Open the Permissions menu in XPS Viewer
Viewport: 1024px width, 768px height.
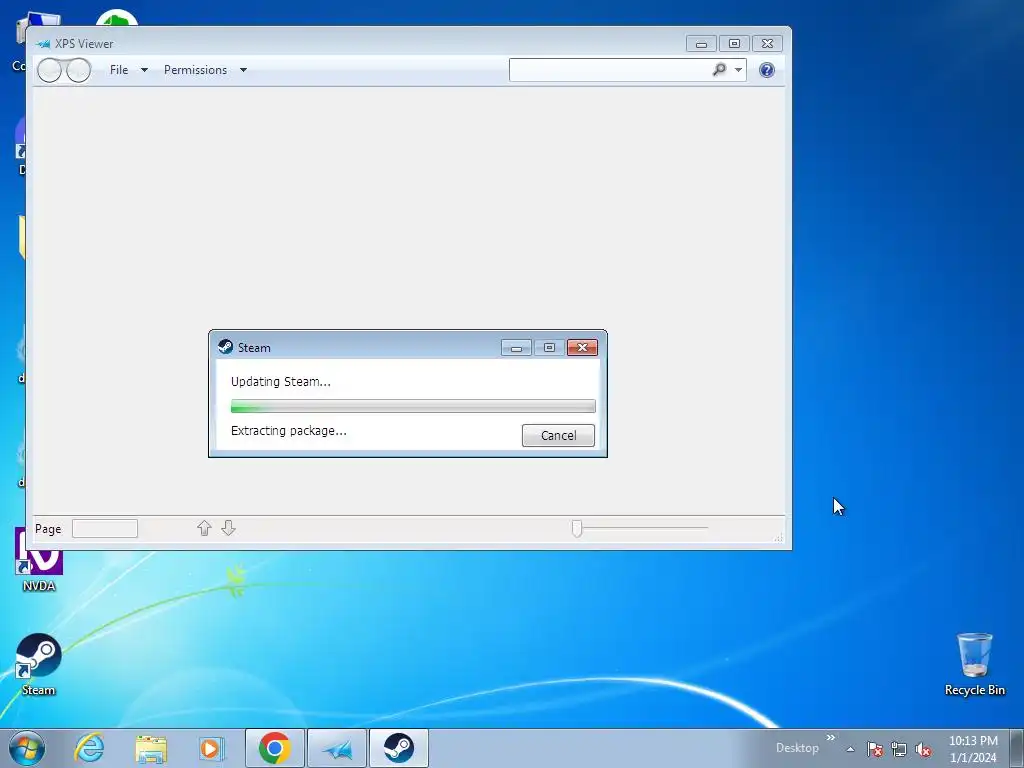point(195,70)
